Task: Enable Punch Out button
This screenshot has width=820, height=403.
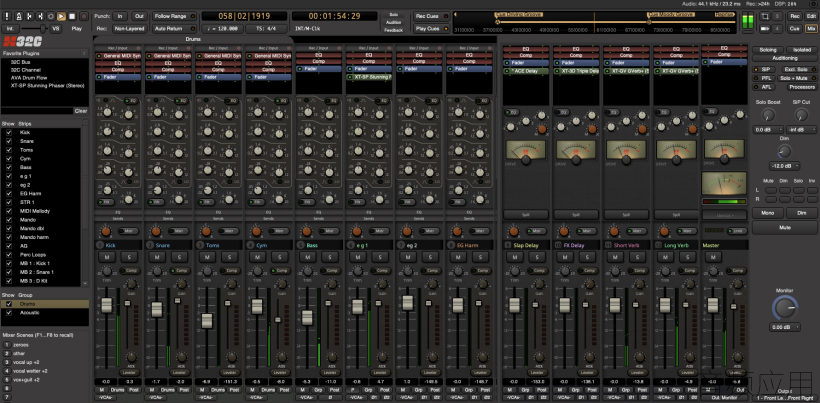Action: [x=139, y=16]
